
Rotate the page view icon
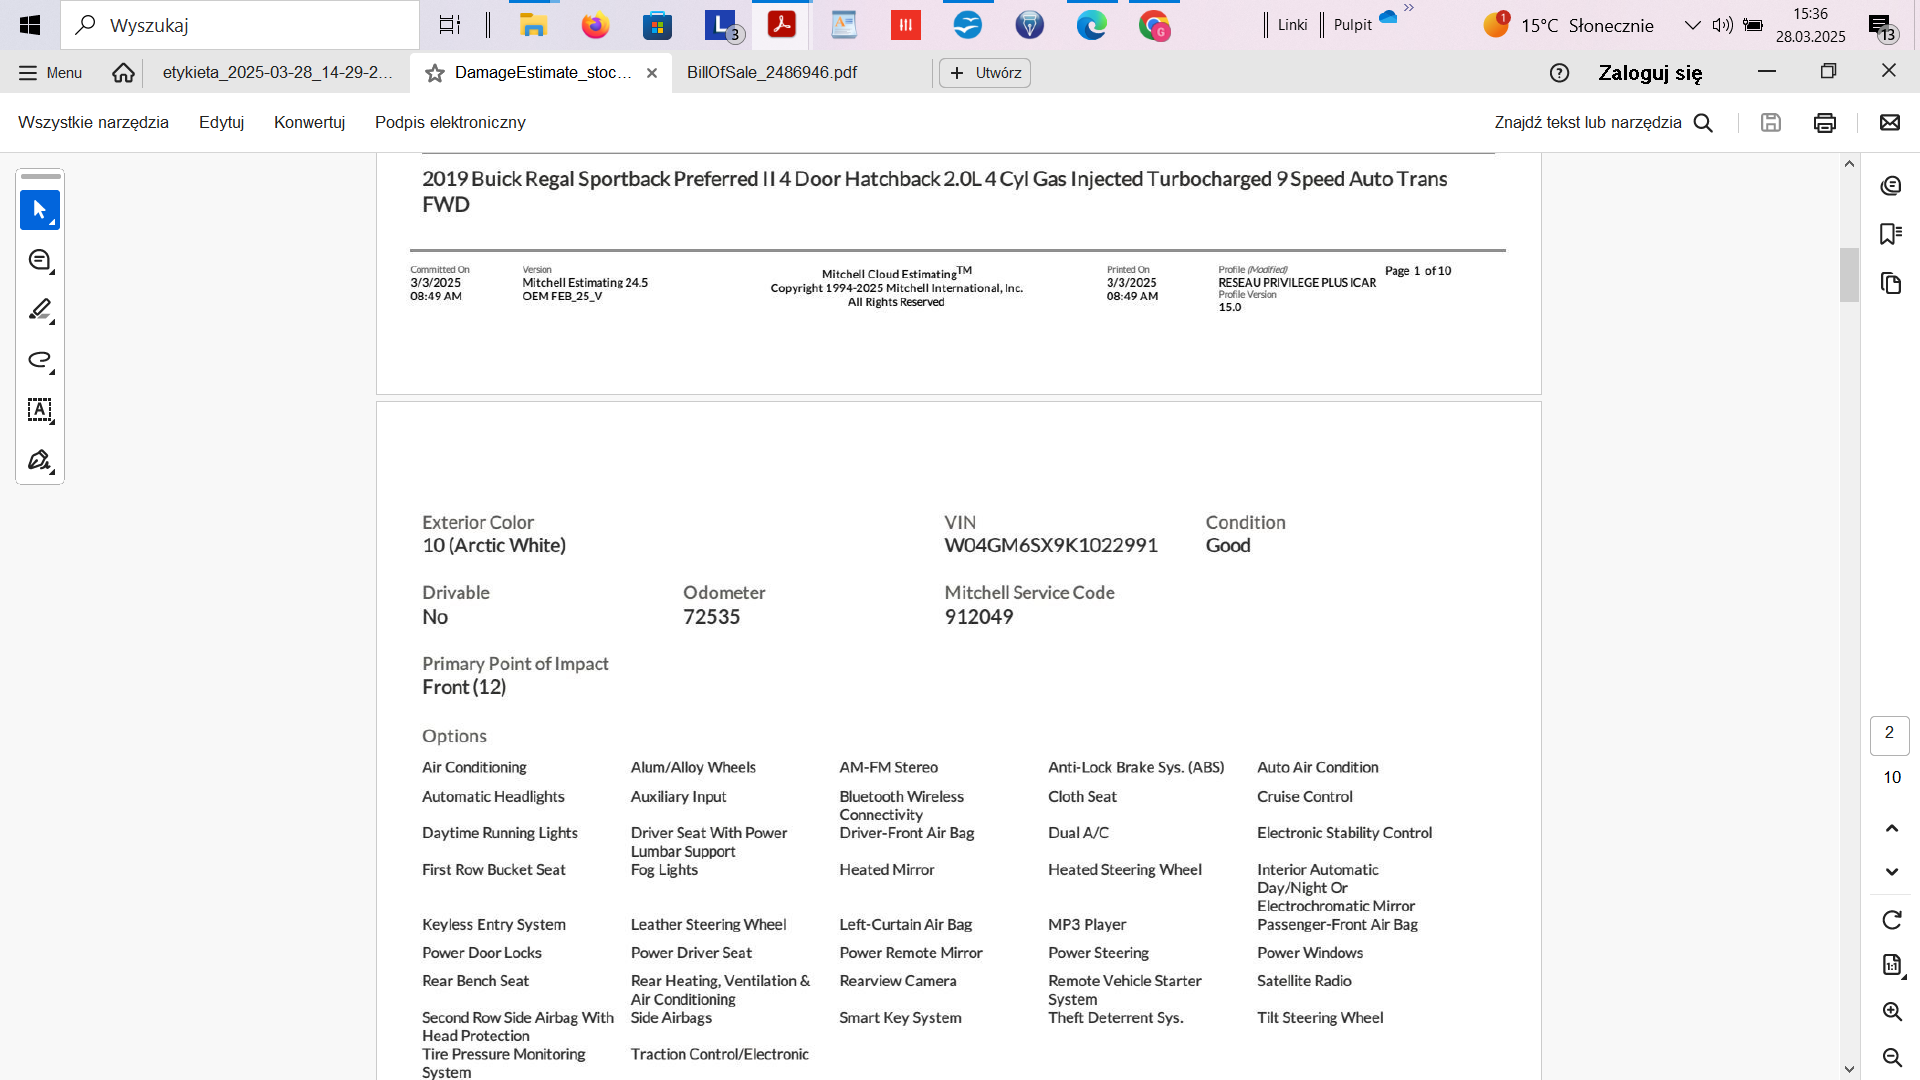(1891, 920)
